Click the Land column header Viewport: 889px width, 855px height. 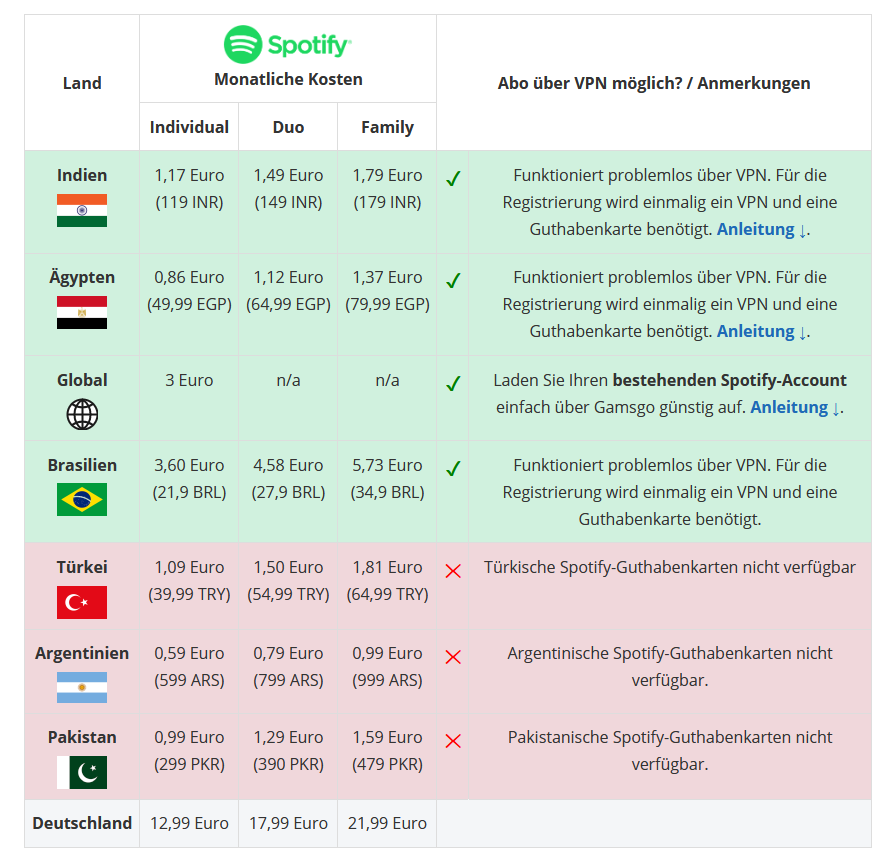click(x=82, y=83)
